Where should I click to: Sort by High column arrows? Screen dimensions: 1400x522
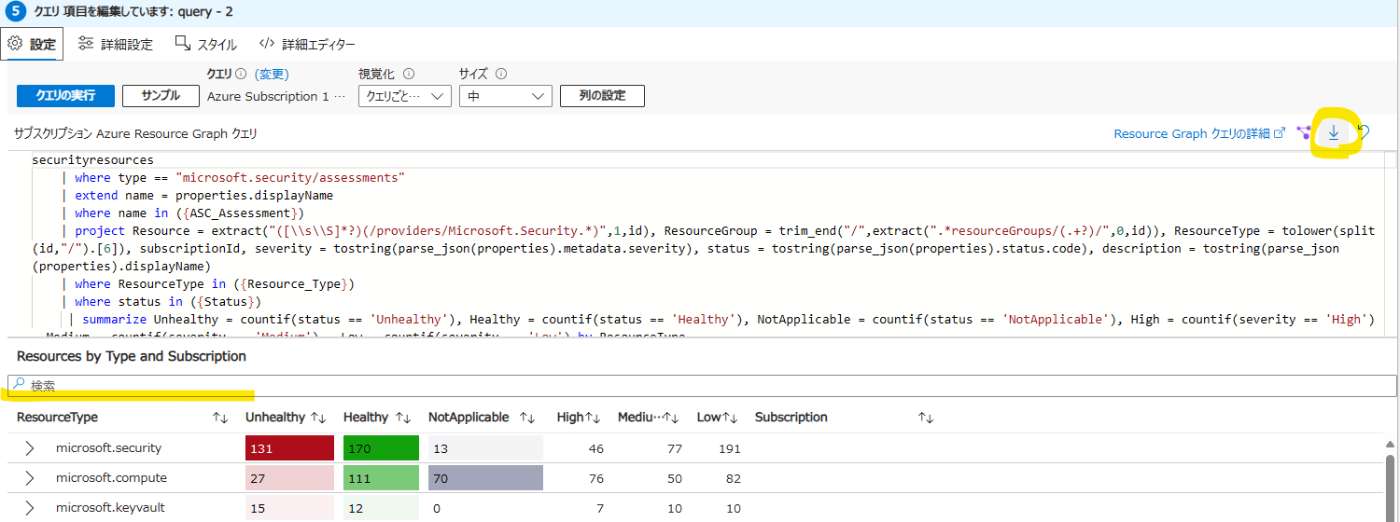coord(592,417)
